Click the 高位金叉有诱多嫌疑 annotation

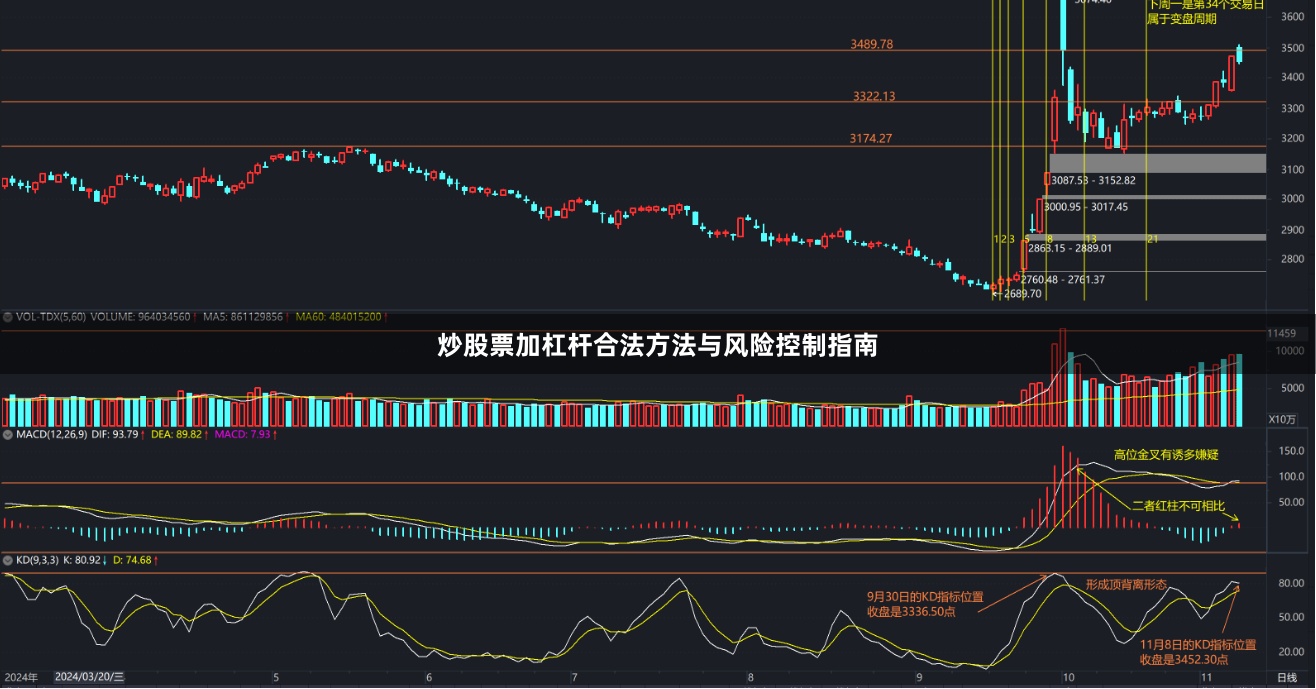(1166, 455)
